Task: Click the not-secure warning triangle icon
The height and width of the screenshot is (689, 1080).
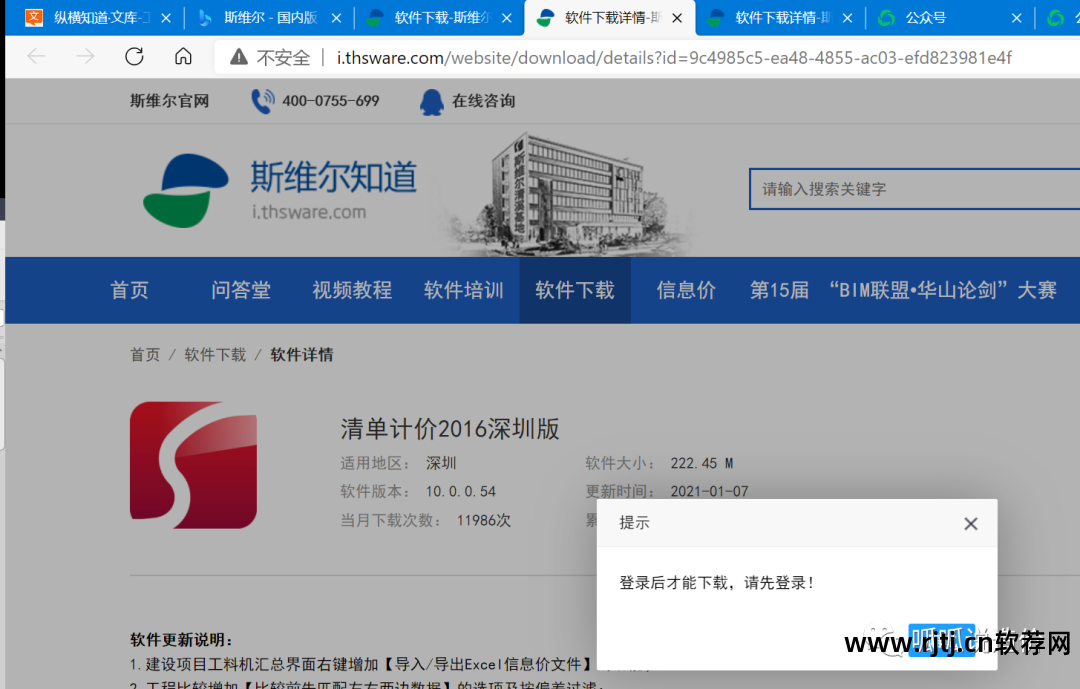Action: click(x=238, y=57)
